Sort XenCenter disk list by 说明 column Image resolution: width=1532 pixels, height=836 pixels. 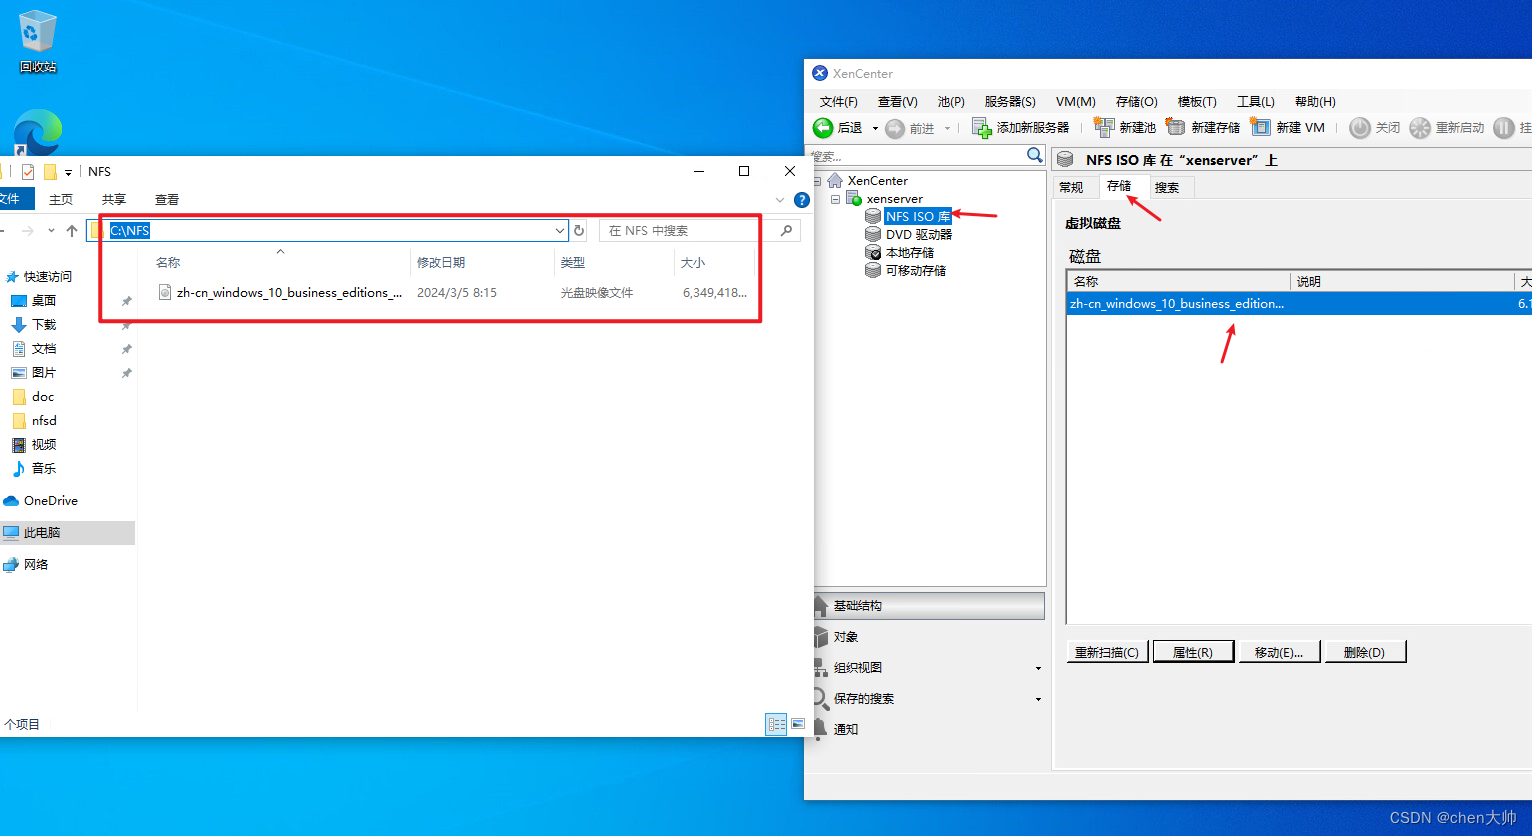1402,282
